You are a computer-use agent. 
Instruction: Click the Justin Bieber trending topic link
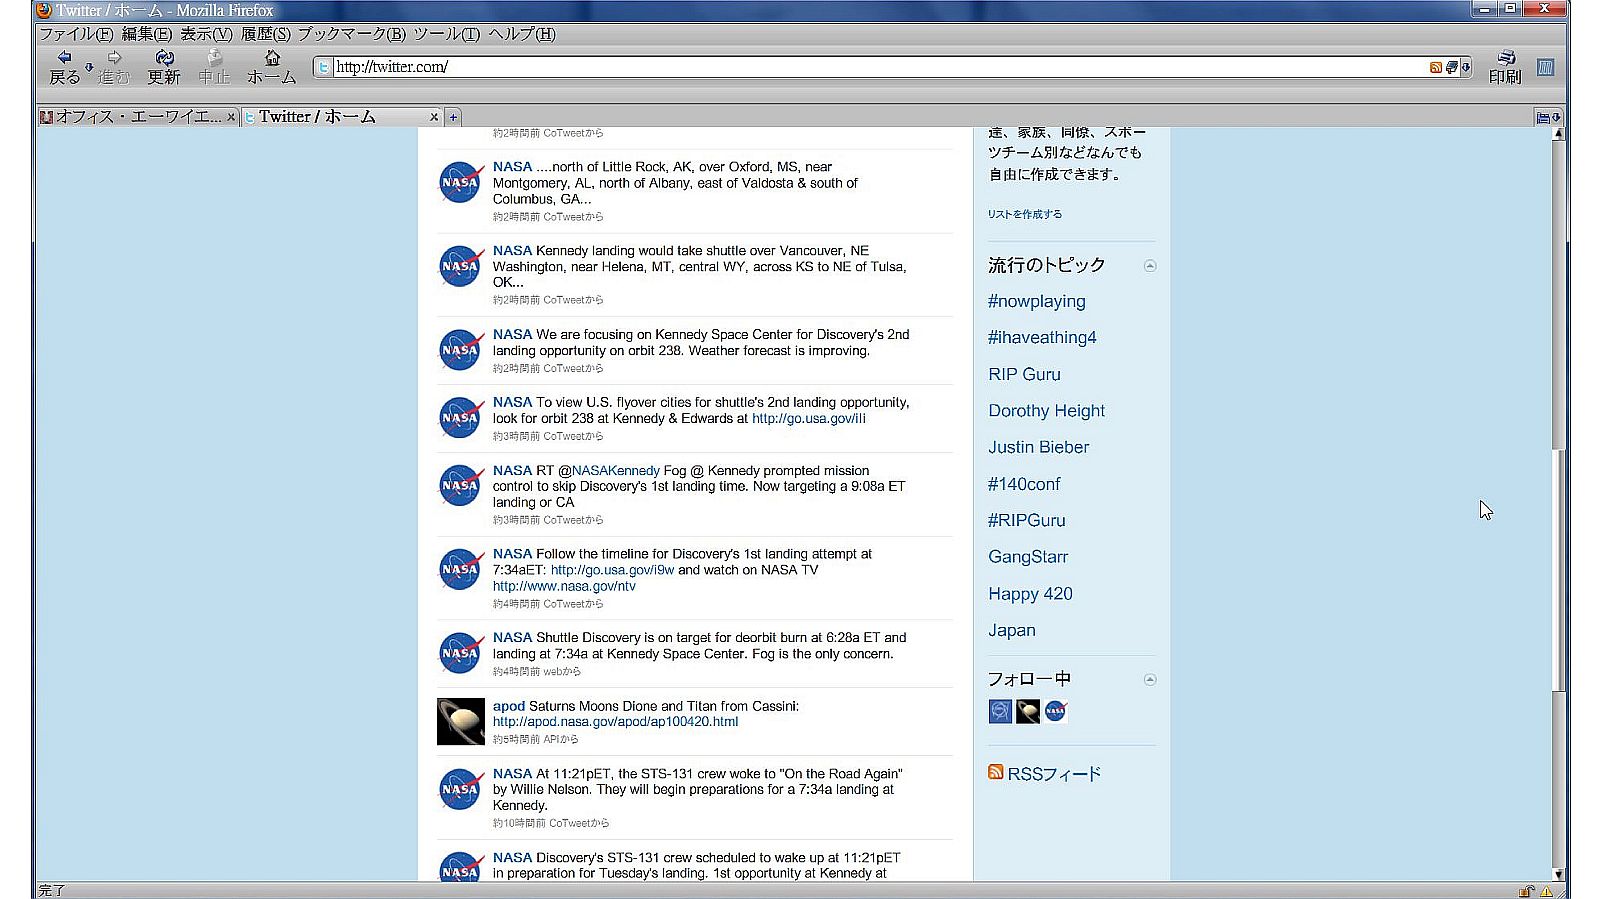coord(1038,447)
